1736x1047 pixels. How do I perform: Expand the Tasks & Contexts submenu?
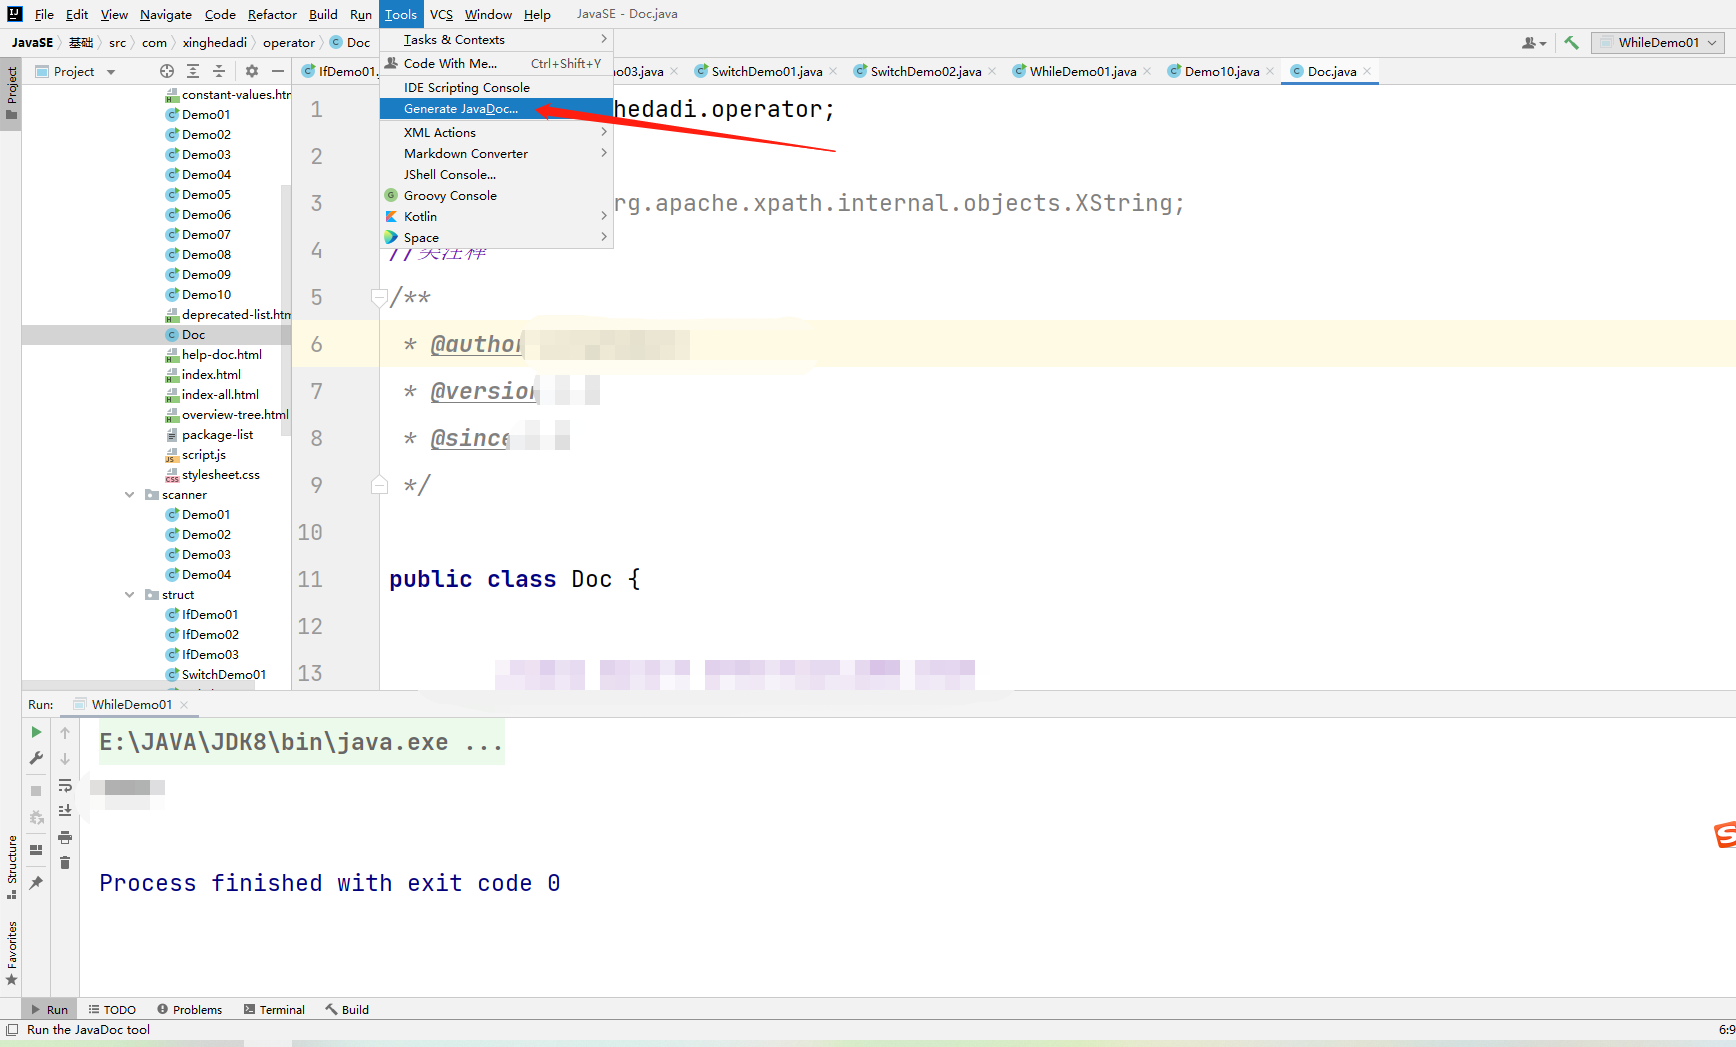tap(496, 40)
